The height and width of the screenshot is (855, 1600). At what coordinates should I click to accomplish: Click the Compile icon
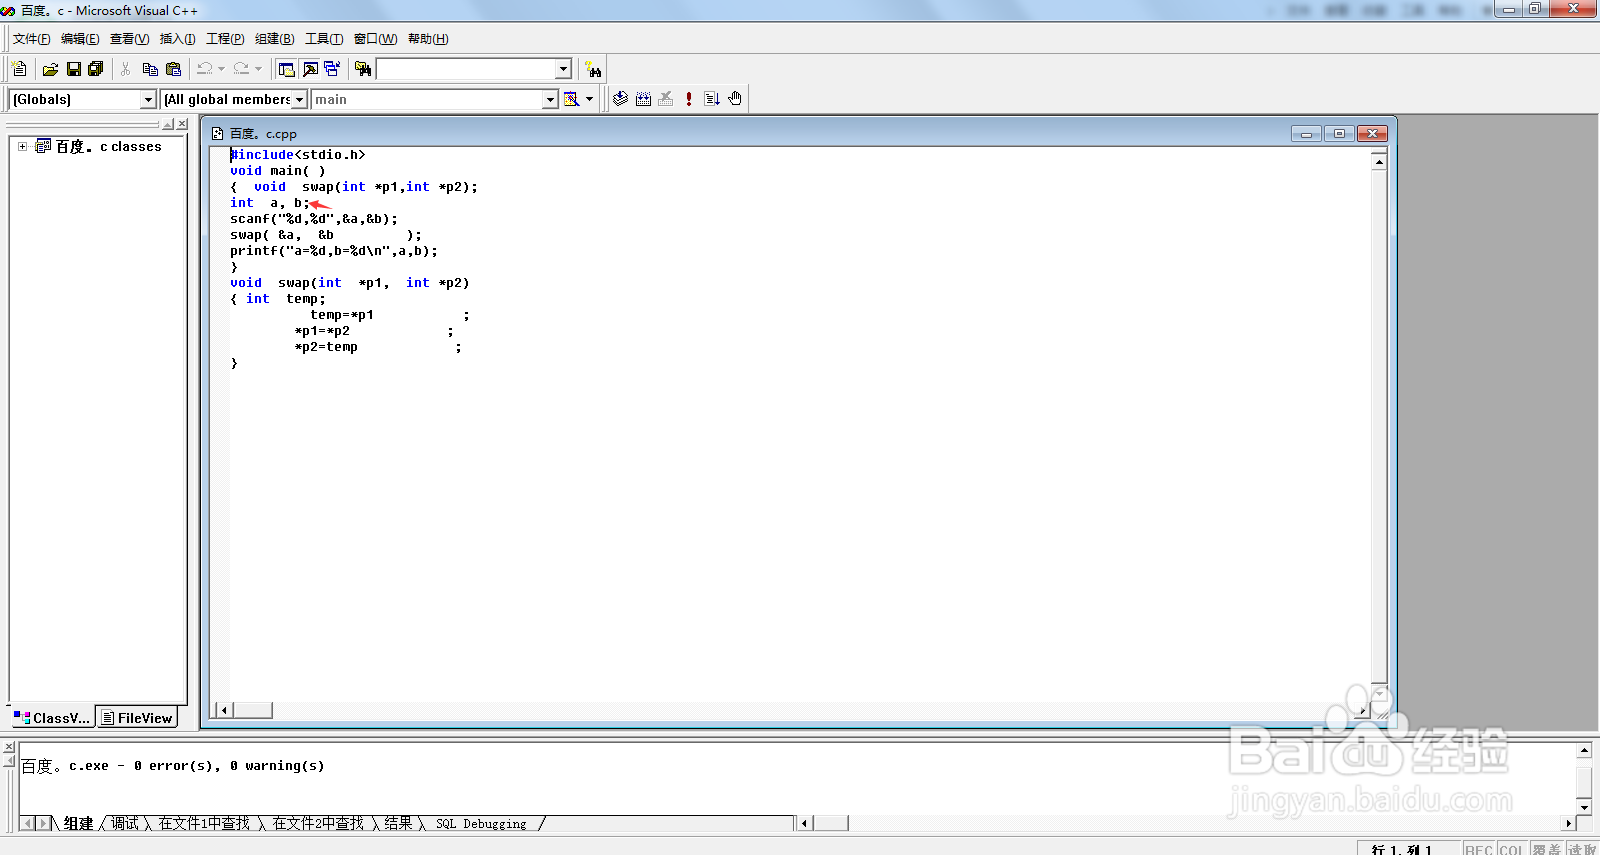click(x=620, y=99)
